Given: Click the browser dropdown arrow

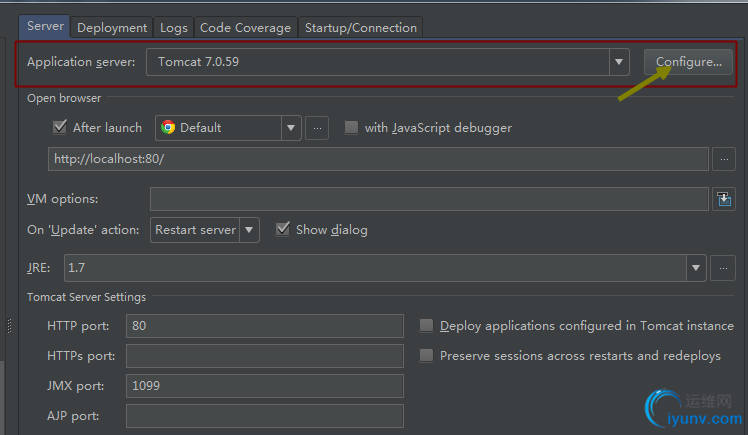Looking at the screenshot, I should tap(291, 128).
